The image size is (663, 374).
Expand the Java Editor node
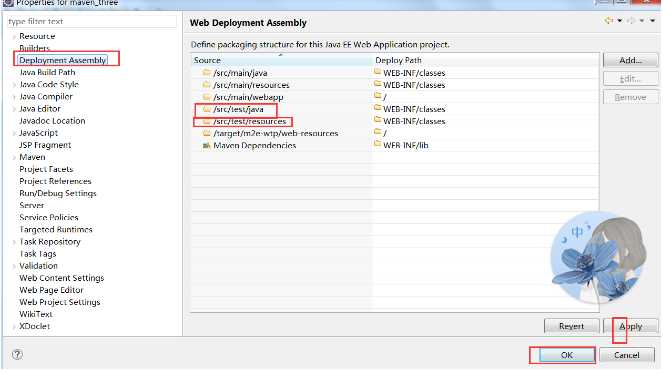pyautogui.click(x=14, y=109)
